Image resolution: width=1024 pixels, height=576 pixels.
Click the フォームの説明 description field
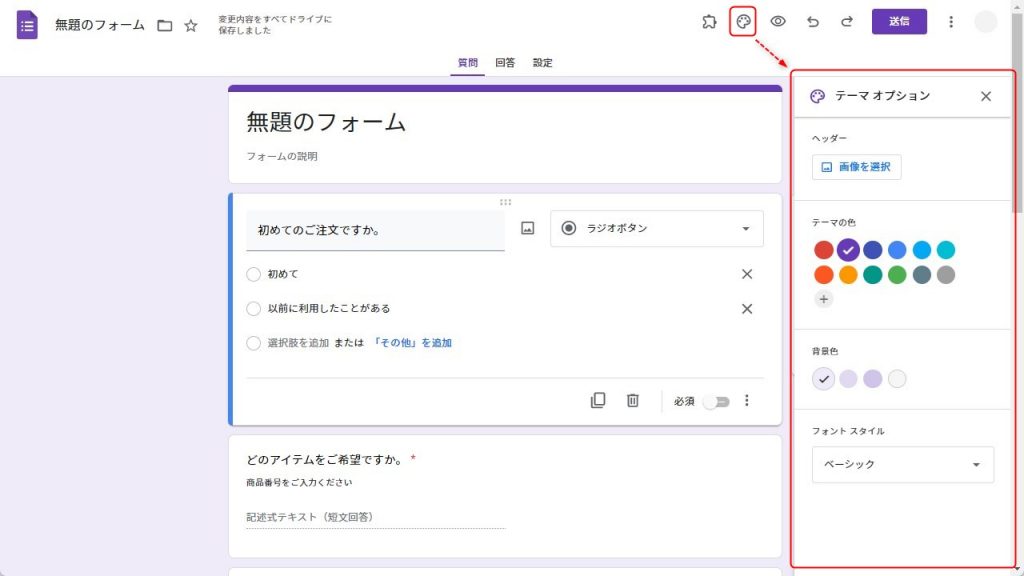(x=281, y=157)
